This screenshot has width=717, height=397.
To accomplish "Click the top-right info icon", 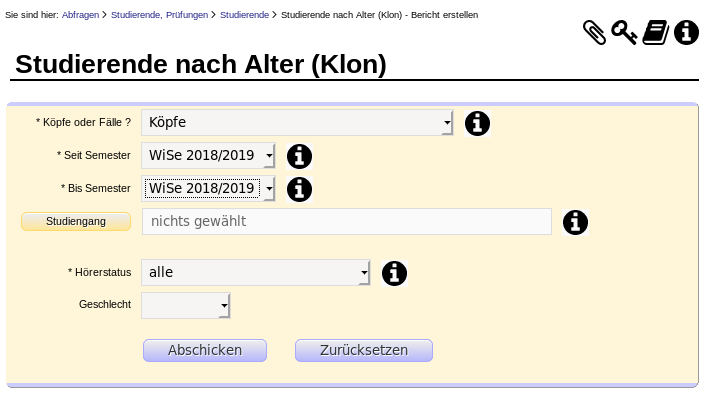I will click(x=686, y=32).
